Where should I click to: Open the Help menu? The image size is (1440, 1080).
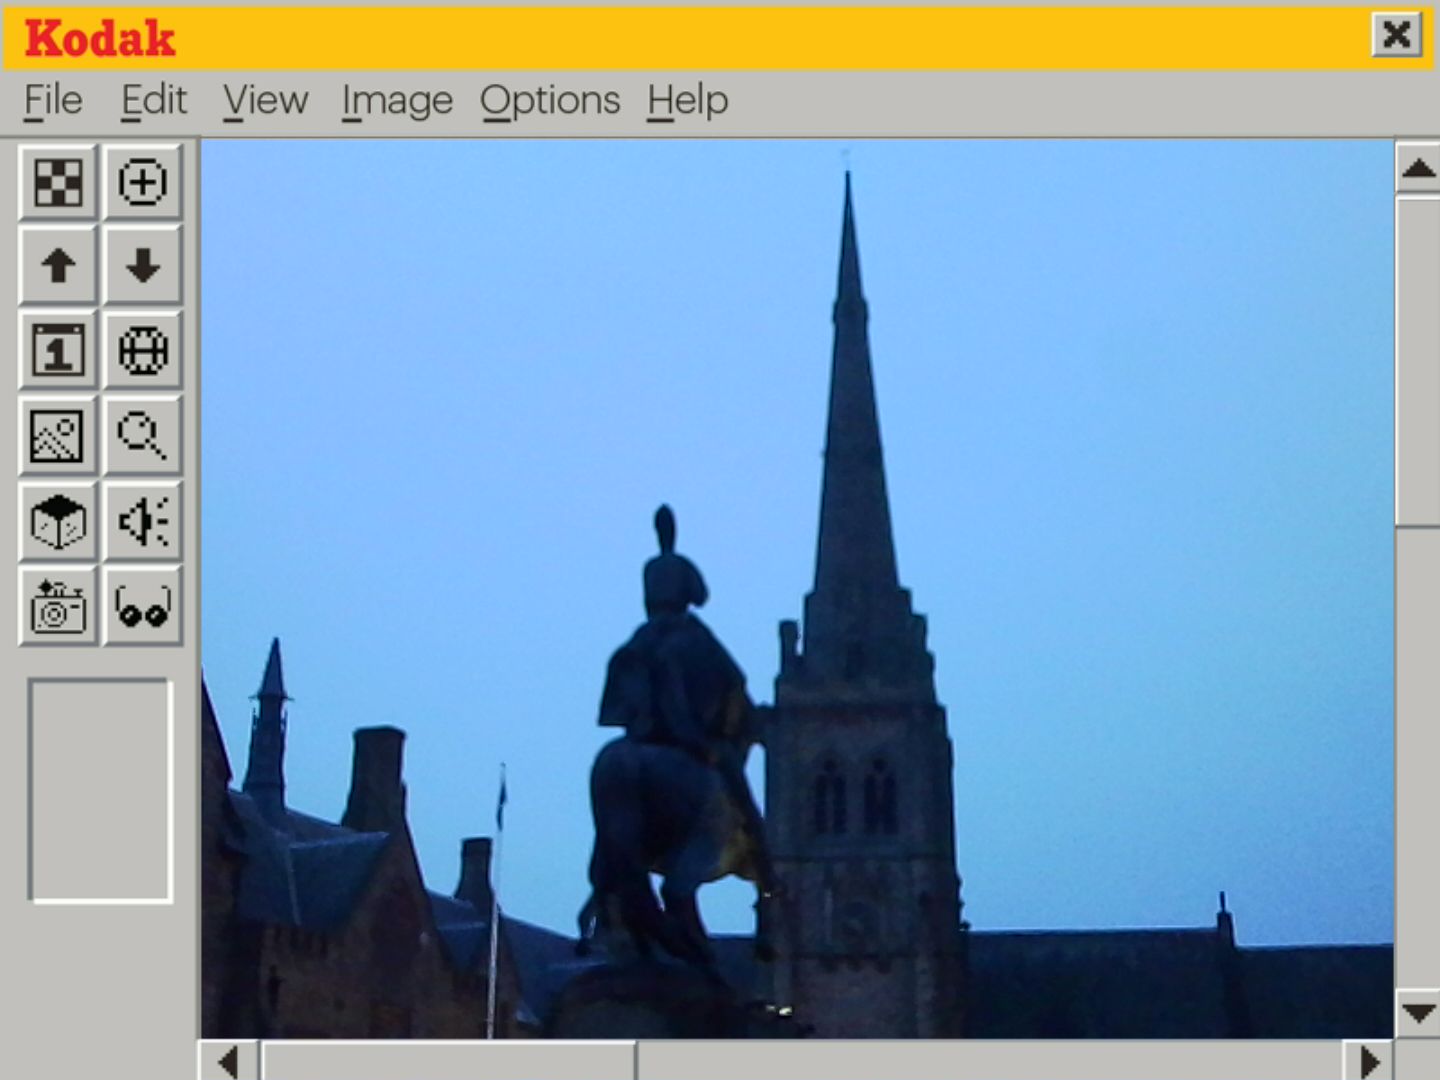pyautogui.click(x=688, y=101)
